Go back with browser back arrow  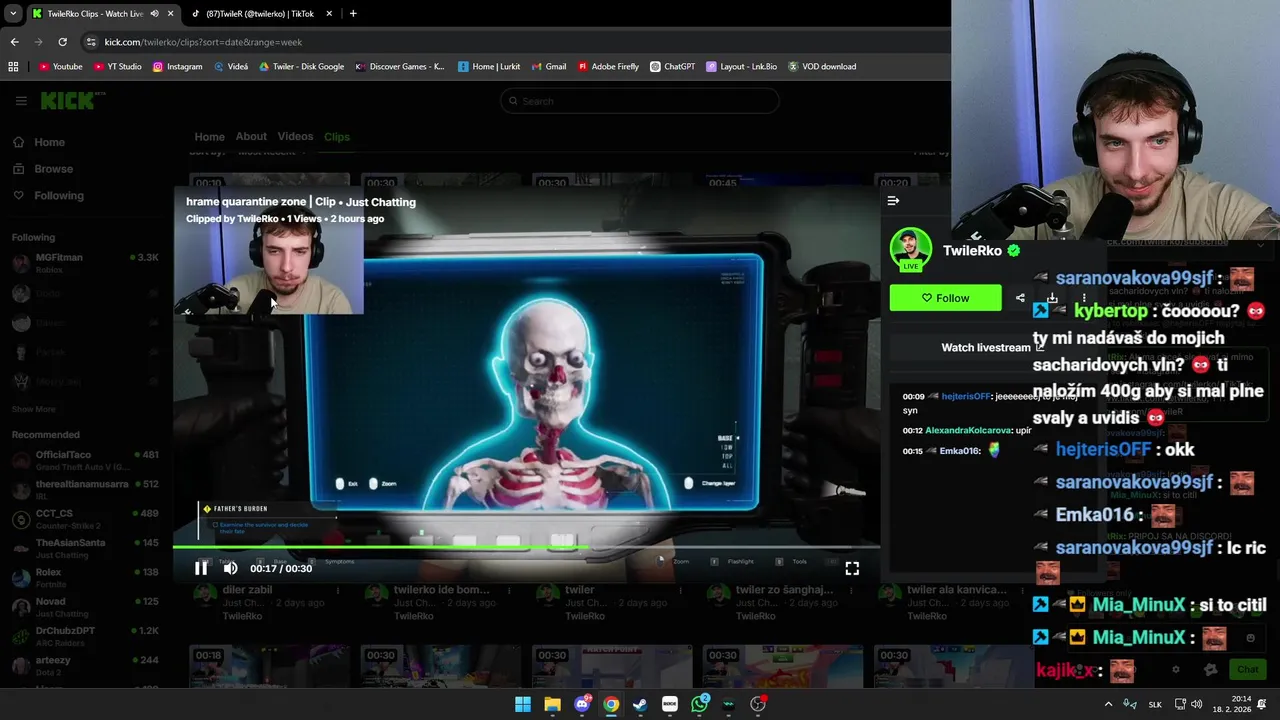(x=14, y=42)
